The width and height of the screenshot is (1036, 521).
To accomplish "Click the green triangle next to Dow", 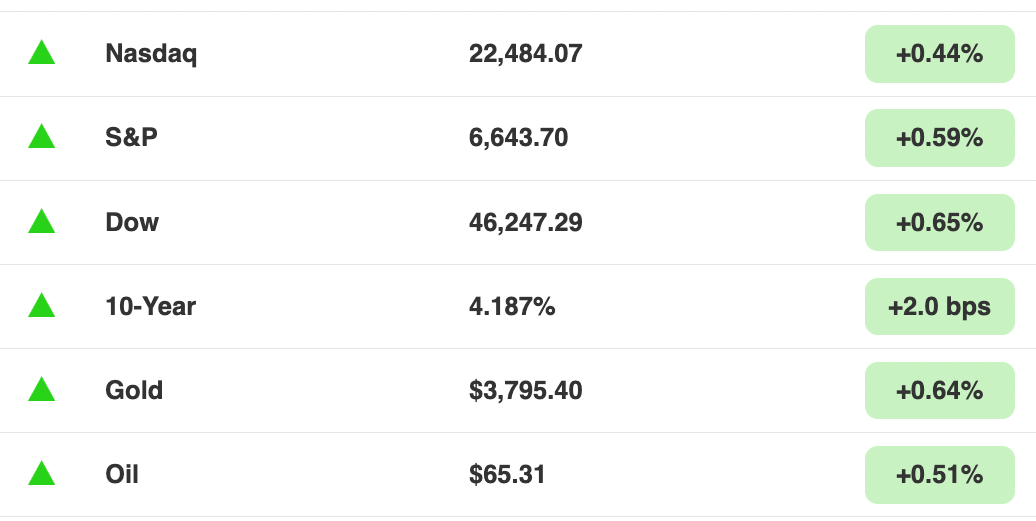I will [x=42, y=221].
